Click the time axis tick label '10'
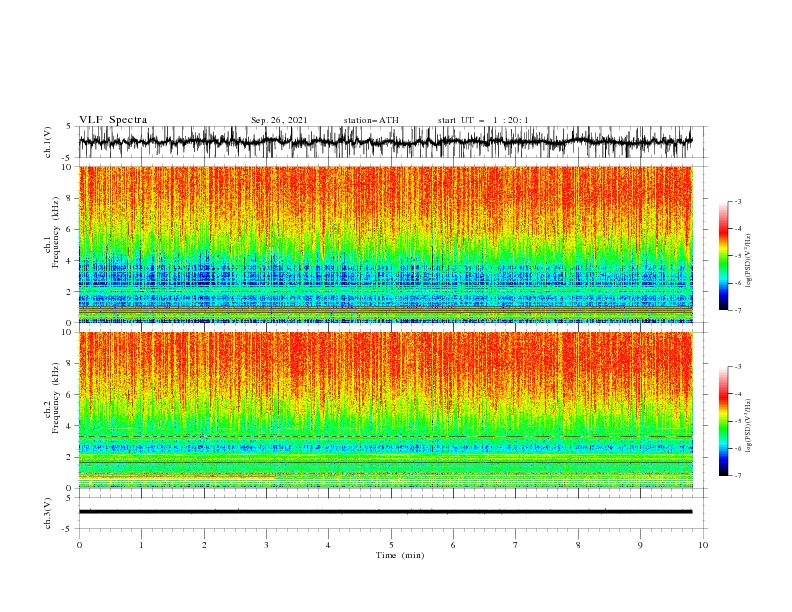The width and height of the screenshot is (792, 612). pyautogui.click(x=703, y=545)
